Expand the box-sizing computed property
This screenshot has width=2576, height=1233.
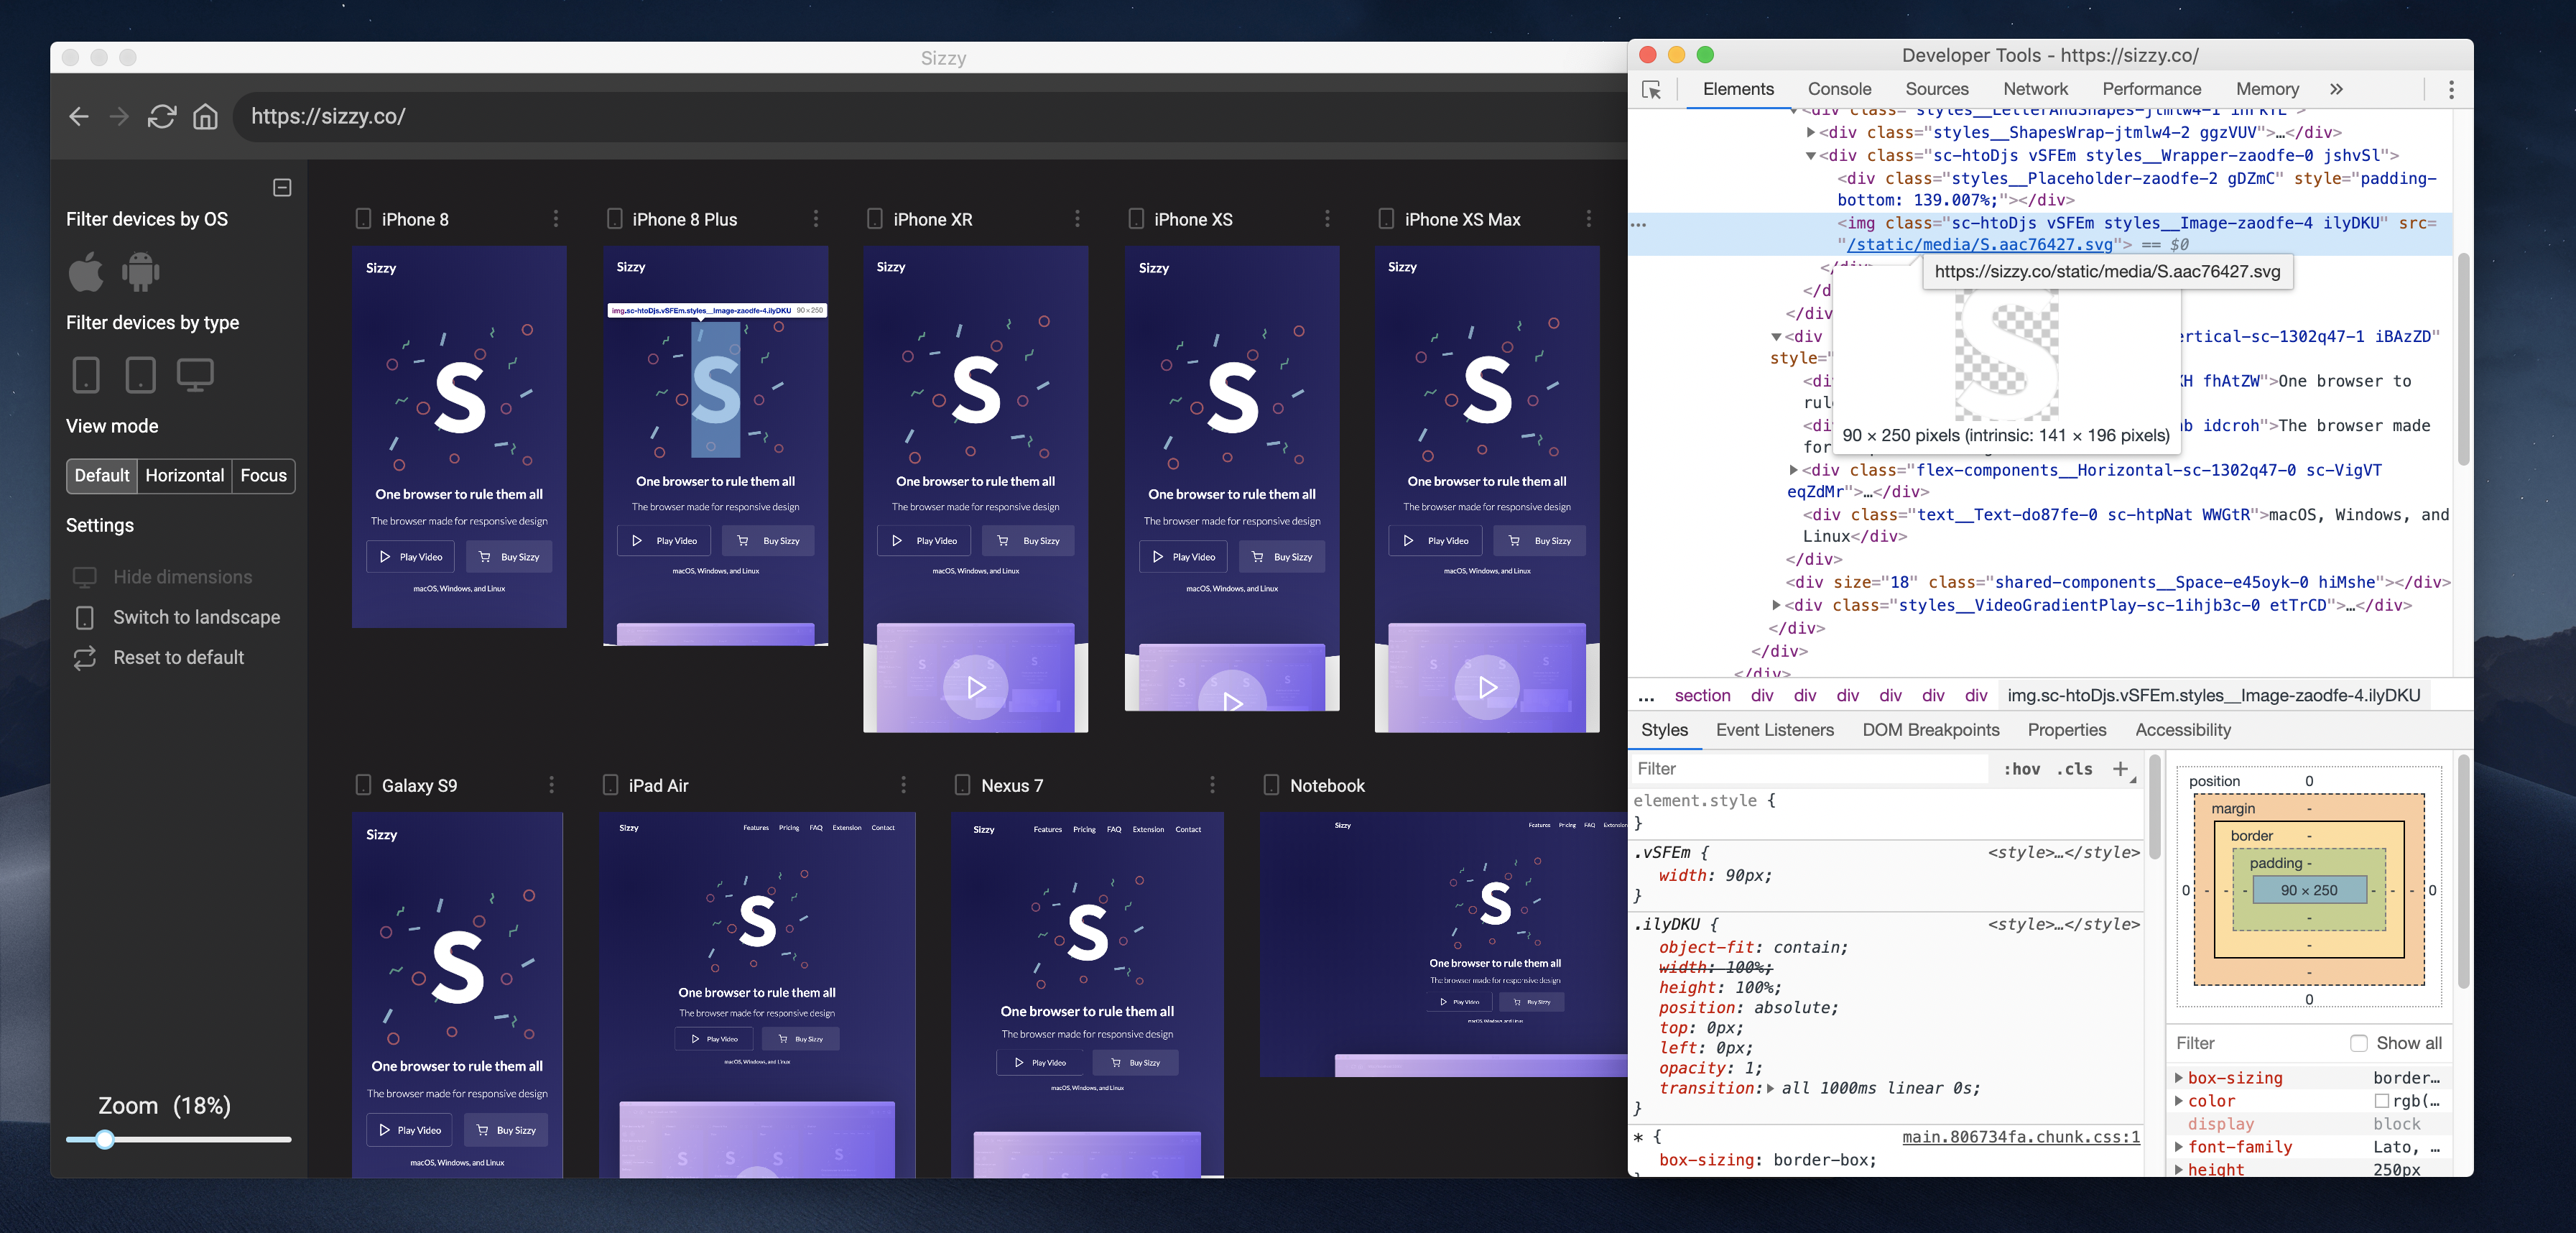click(x=2179, y=1078)
